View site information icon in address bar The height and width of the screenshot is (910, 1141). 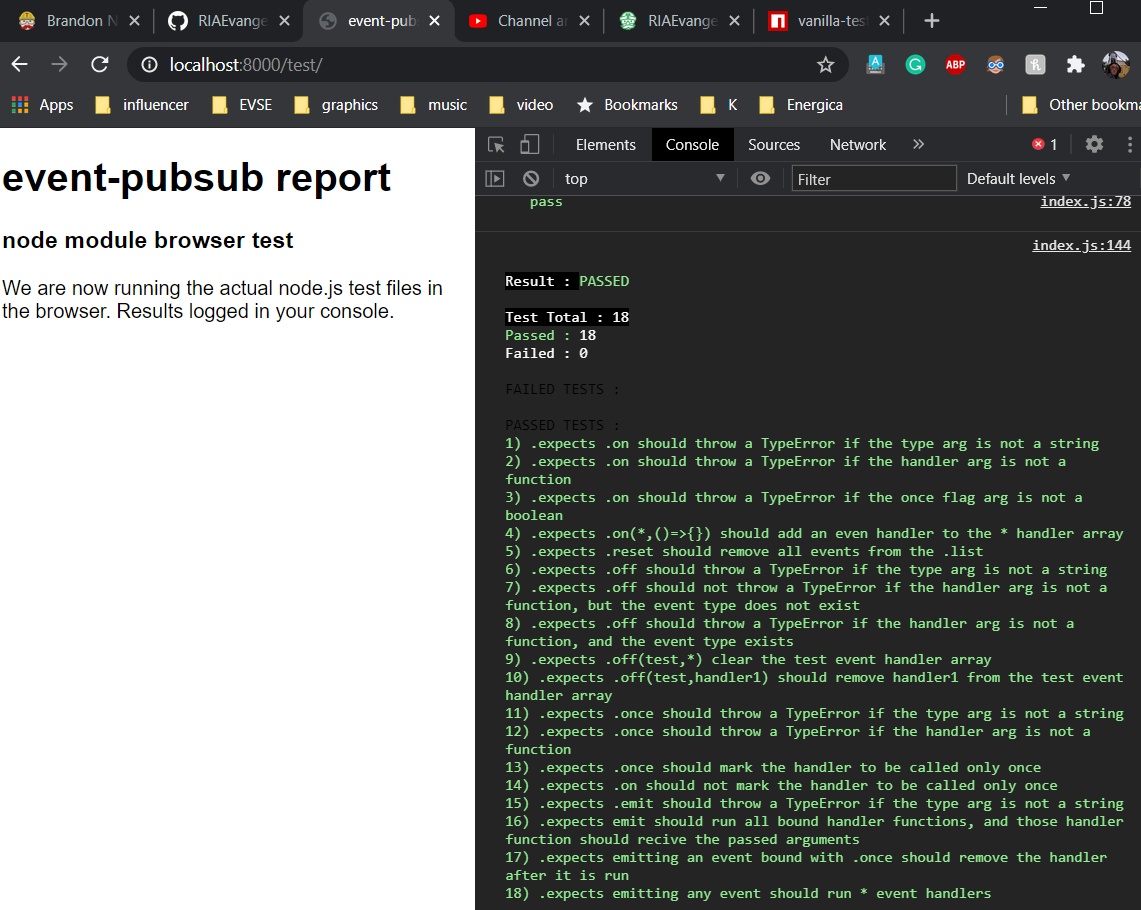tap(149, 65)
